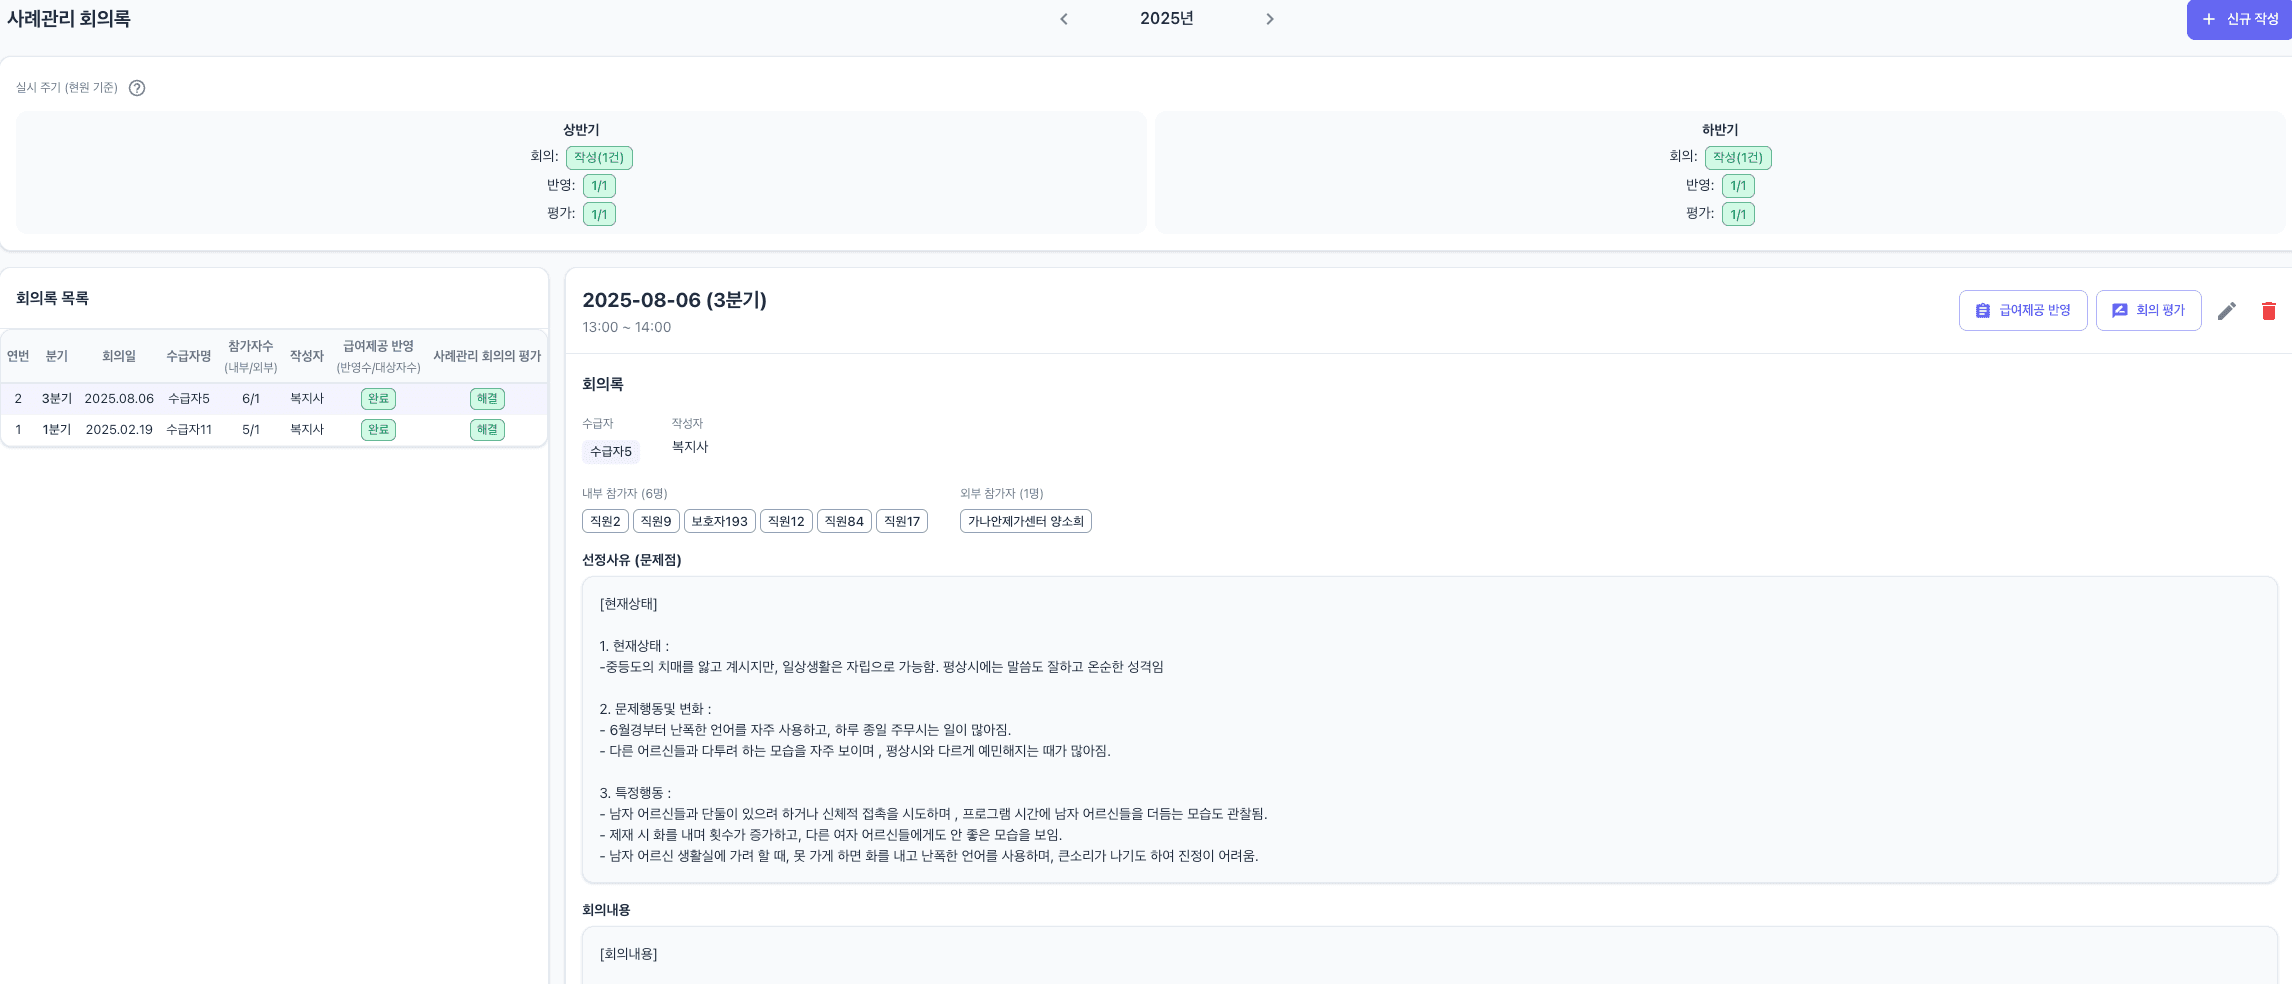Click the 상반기 평가 1/1 badge
Screen dimensions: 2292x984
point(599,214)
